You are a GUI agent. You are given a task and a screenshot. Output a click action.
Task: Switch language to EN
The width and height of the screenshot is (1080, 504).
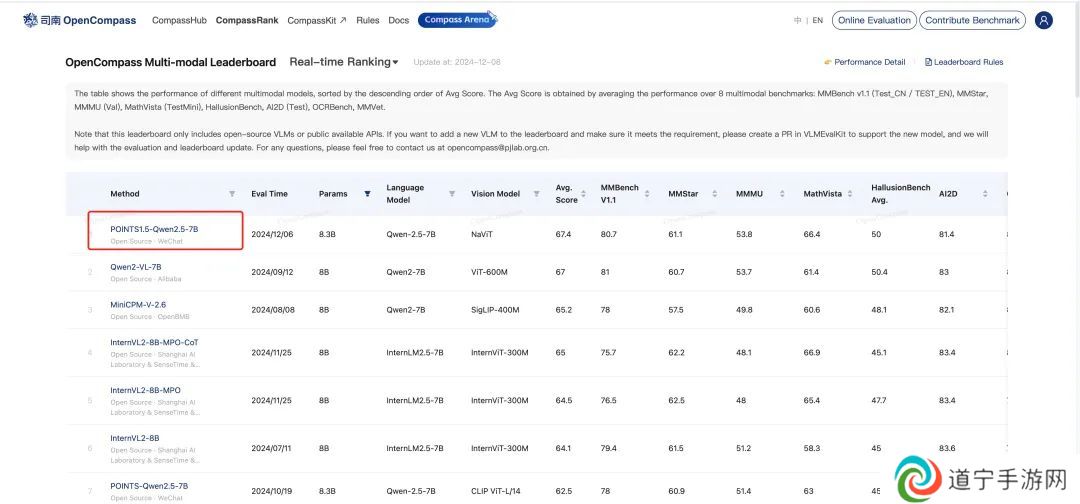pos(818,21)
